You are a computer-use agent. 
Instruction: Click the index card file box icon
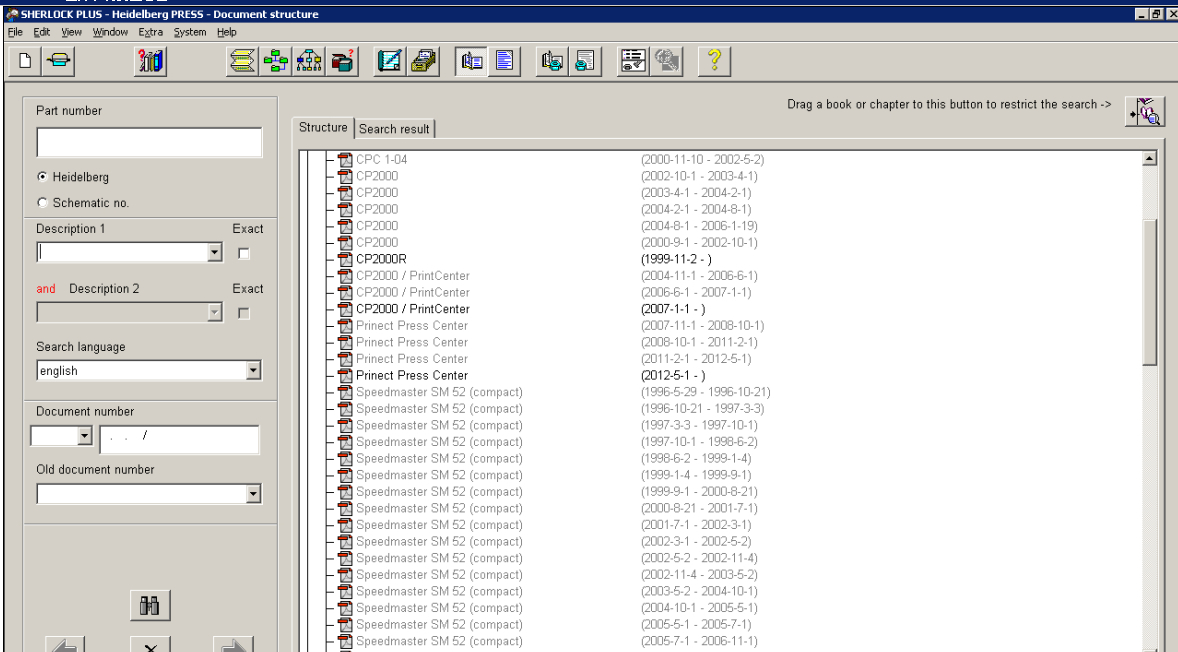[423, 61]
